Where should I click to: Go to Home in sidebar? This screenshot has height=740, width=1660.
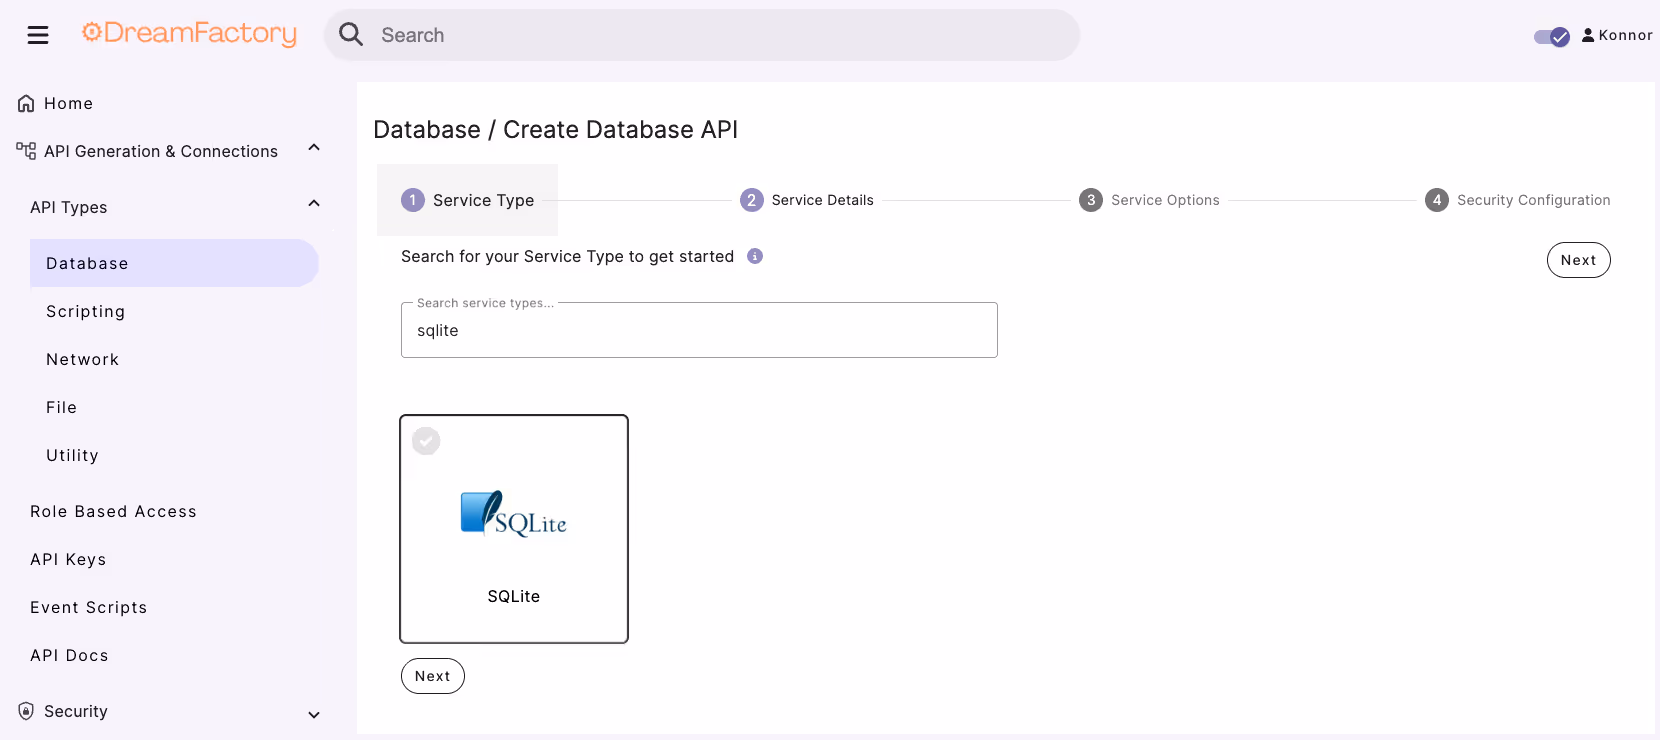pos(56,103)
